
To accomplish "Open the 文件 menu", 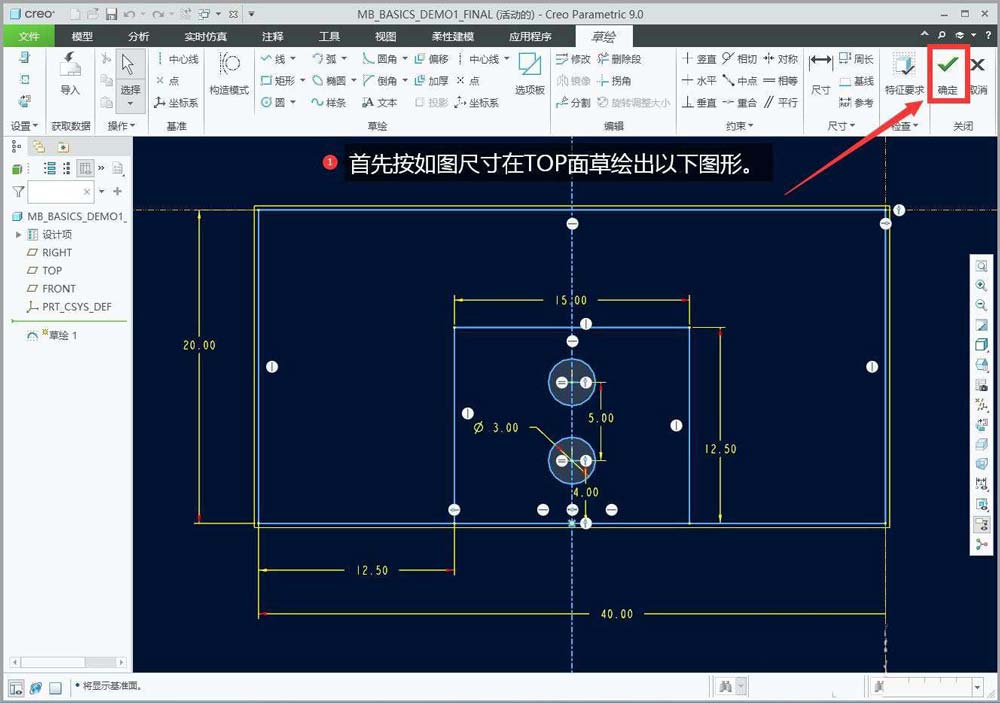I will [29, 36].
